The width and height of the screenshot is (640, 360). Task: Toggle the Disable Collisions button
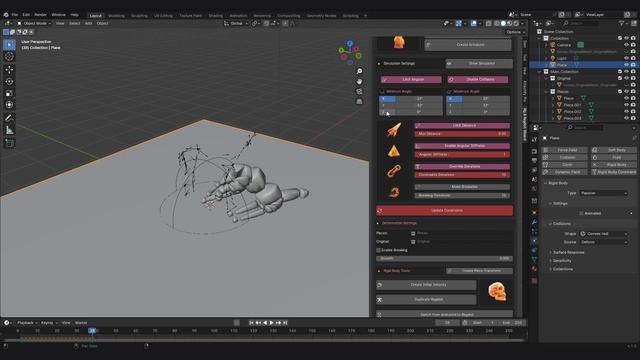(x=478, y=80)
